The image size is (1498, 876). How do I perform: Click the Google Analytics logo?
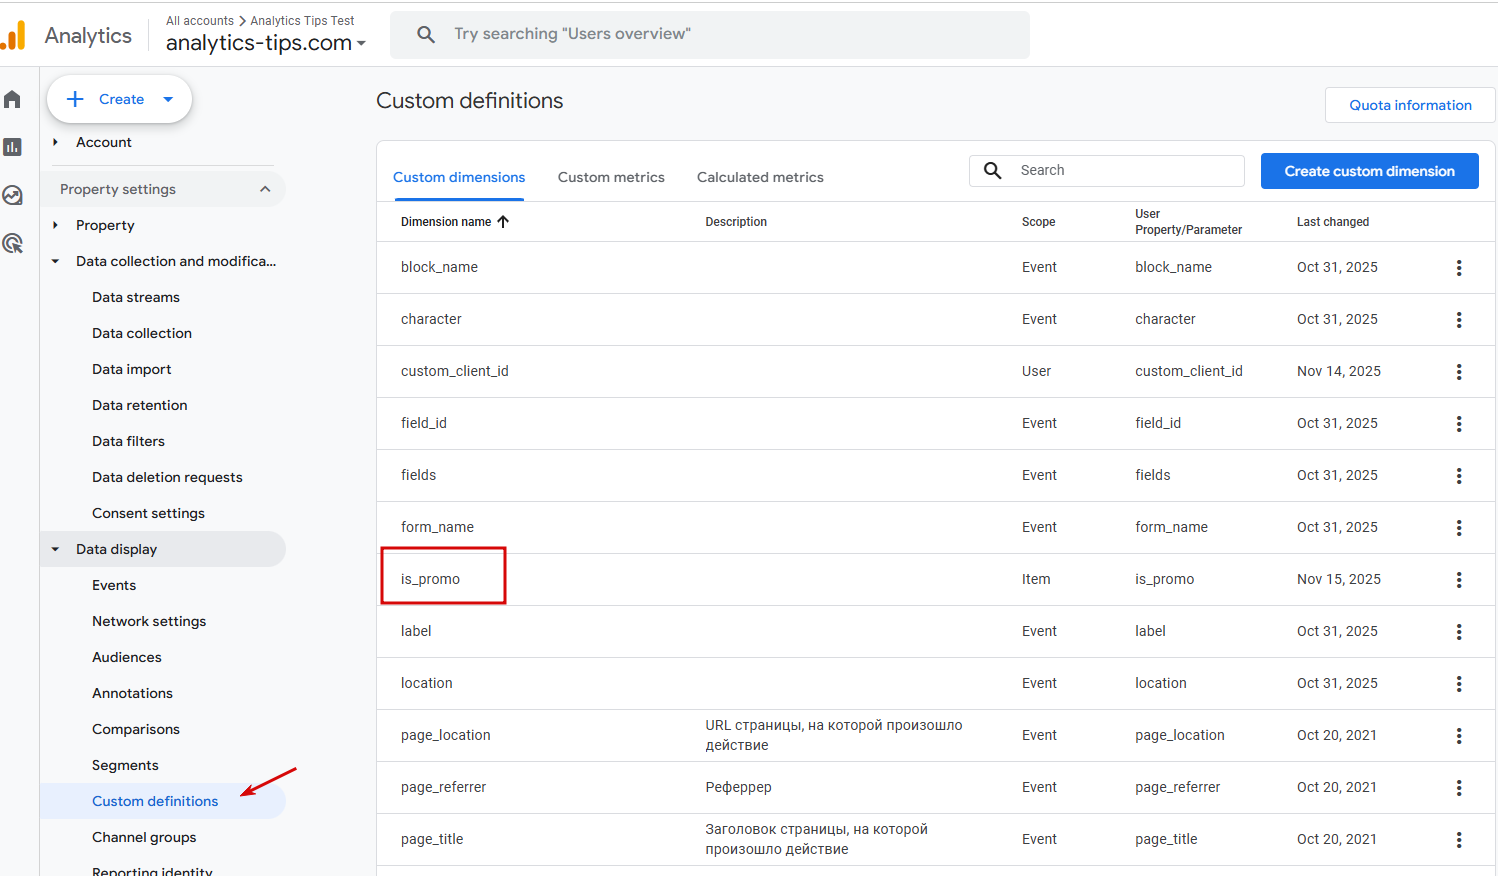14,36
